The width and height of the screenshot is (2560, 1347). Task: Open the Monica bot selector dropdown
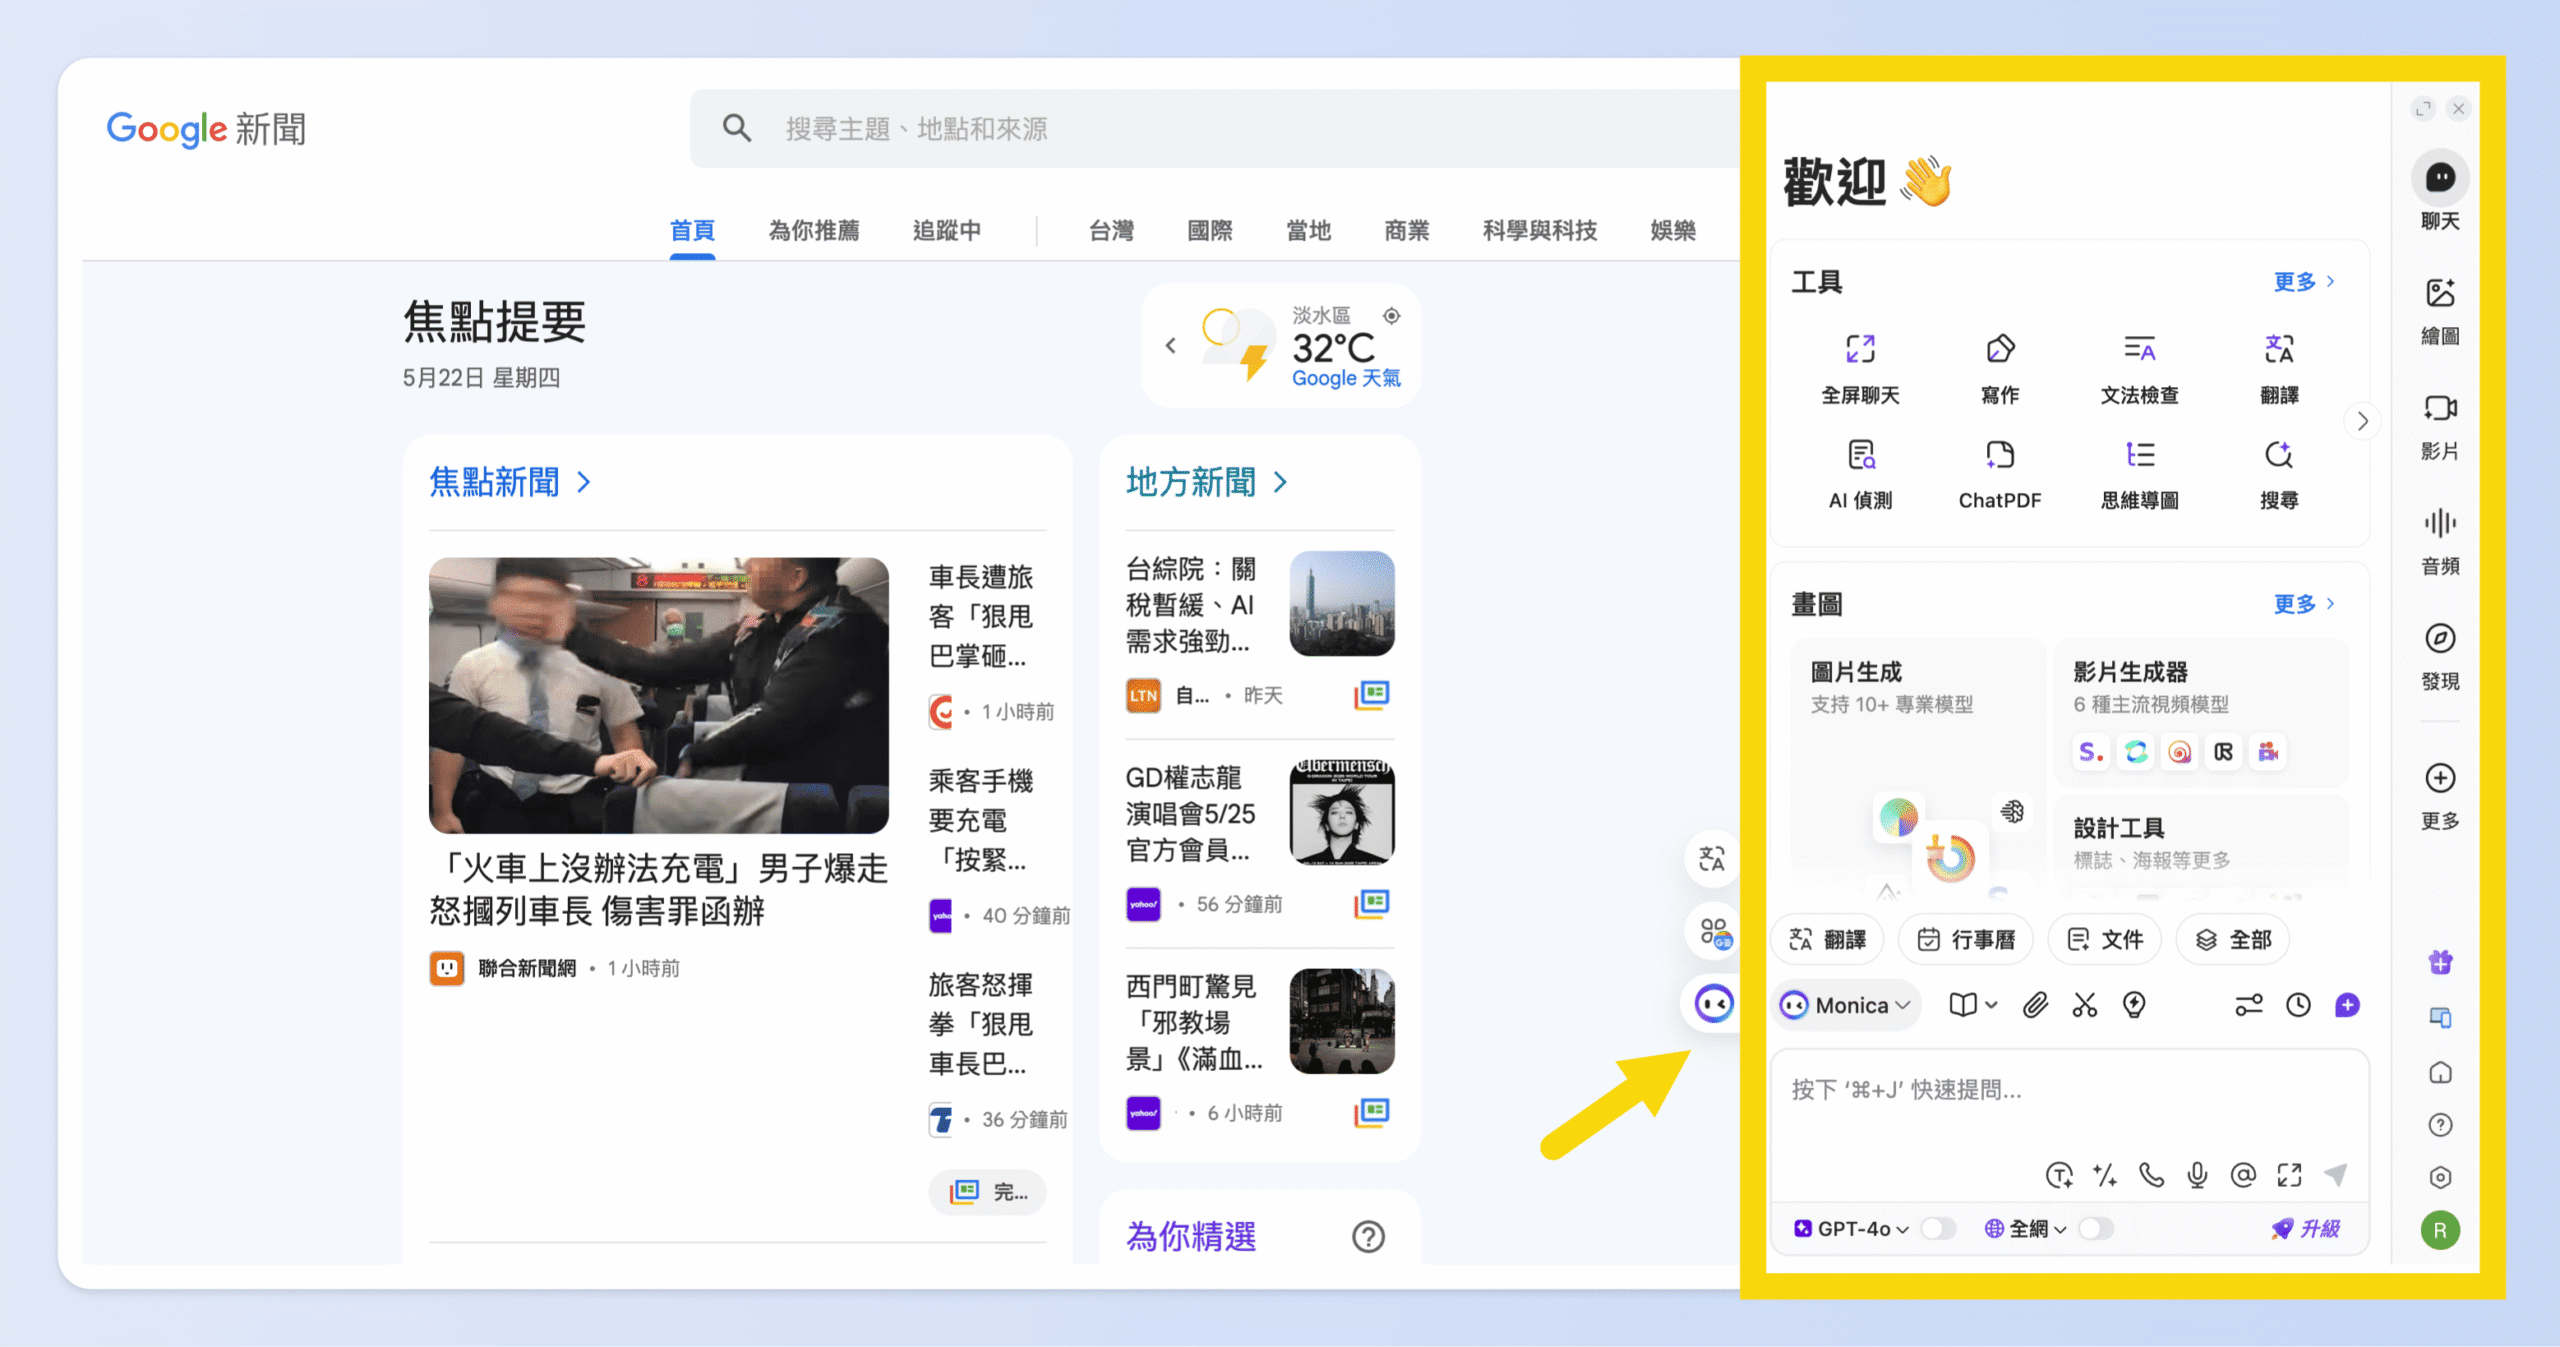point(1848,1005)
